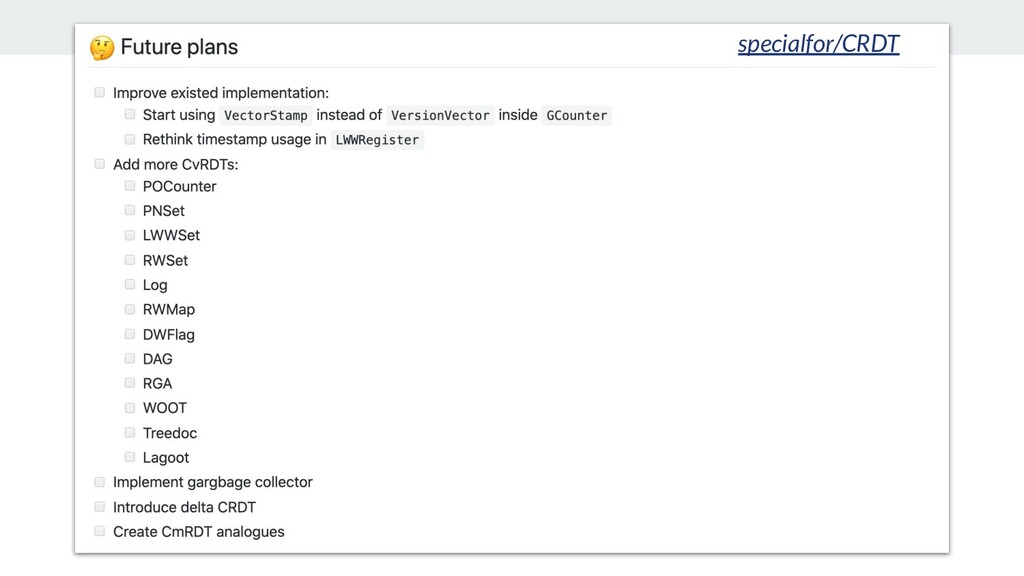Check the Improve existed implementation checkbox
The image size is (1024, 576).
99,92
